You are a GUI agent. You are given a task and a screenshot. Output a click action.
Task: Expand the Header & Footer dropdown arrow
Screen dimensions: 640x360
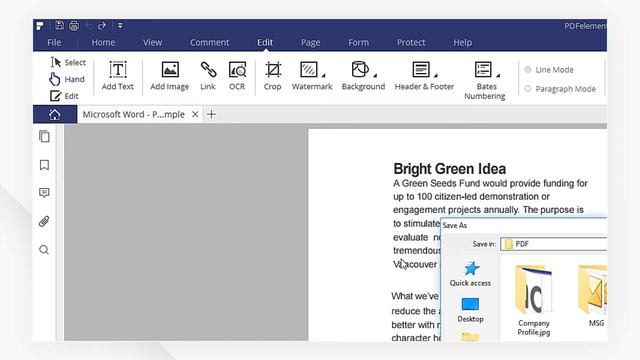click(x=436, y=75)
